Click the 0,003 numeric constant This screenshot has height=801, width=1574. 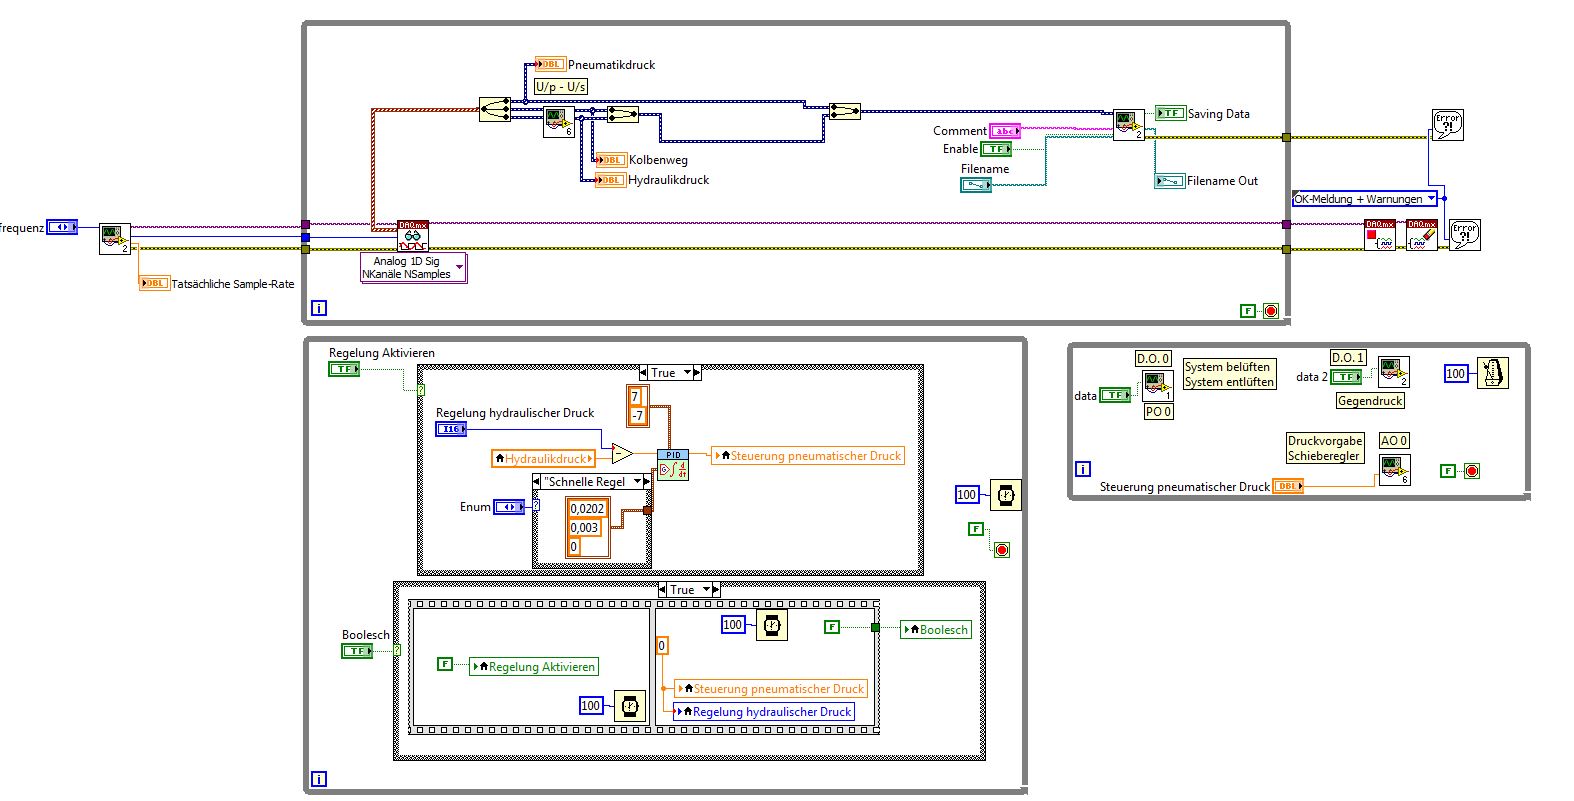(584, 528)
